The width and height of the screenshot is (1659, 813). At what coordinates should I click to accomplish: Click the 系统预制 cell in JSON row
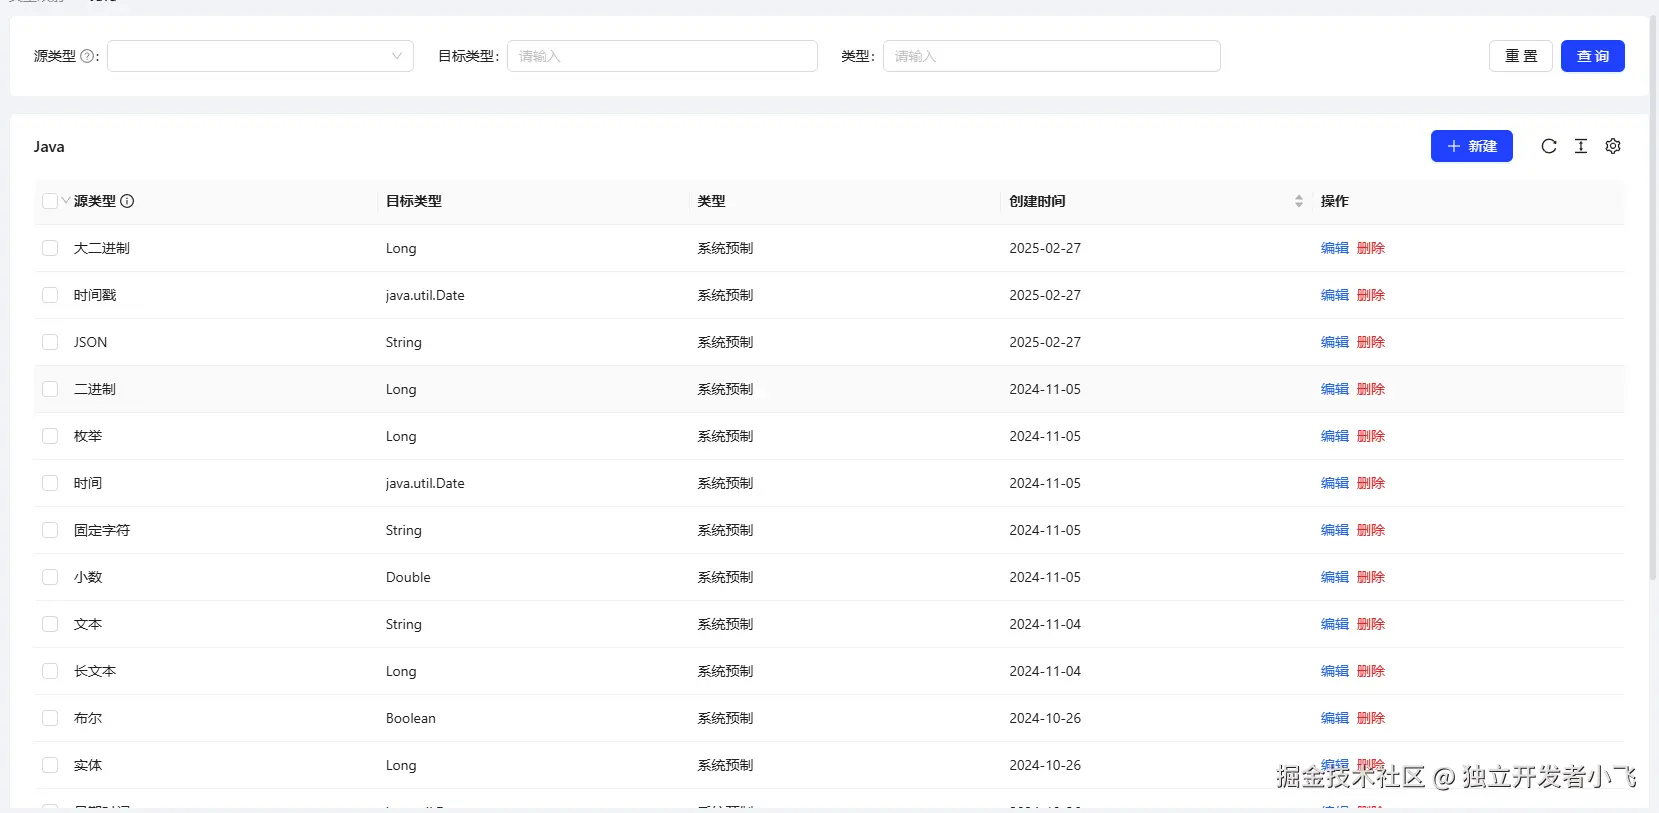coord(725,342)
